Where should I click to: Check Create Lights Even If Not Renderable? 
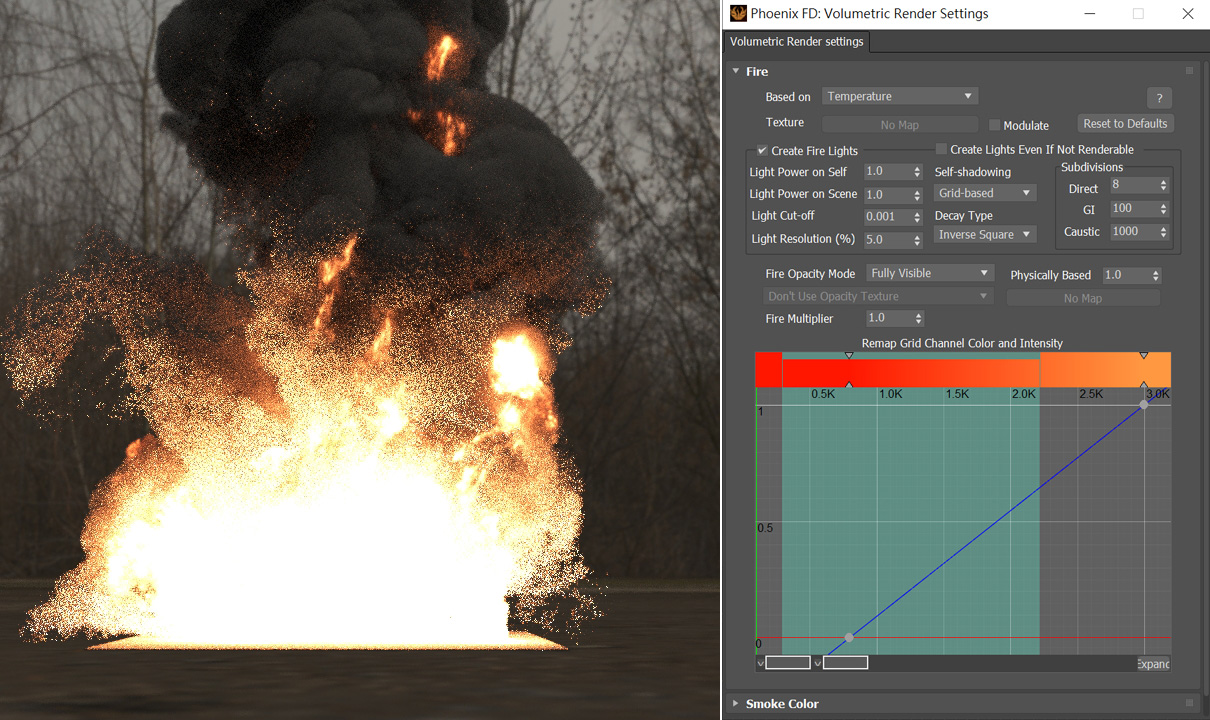940,148
